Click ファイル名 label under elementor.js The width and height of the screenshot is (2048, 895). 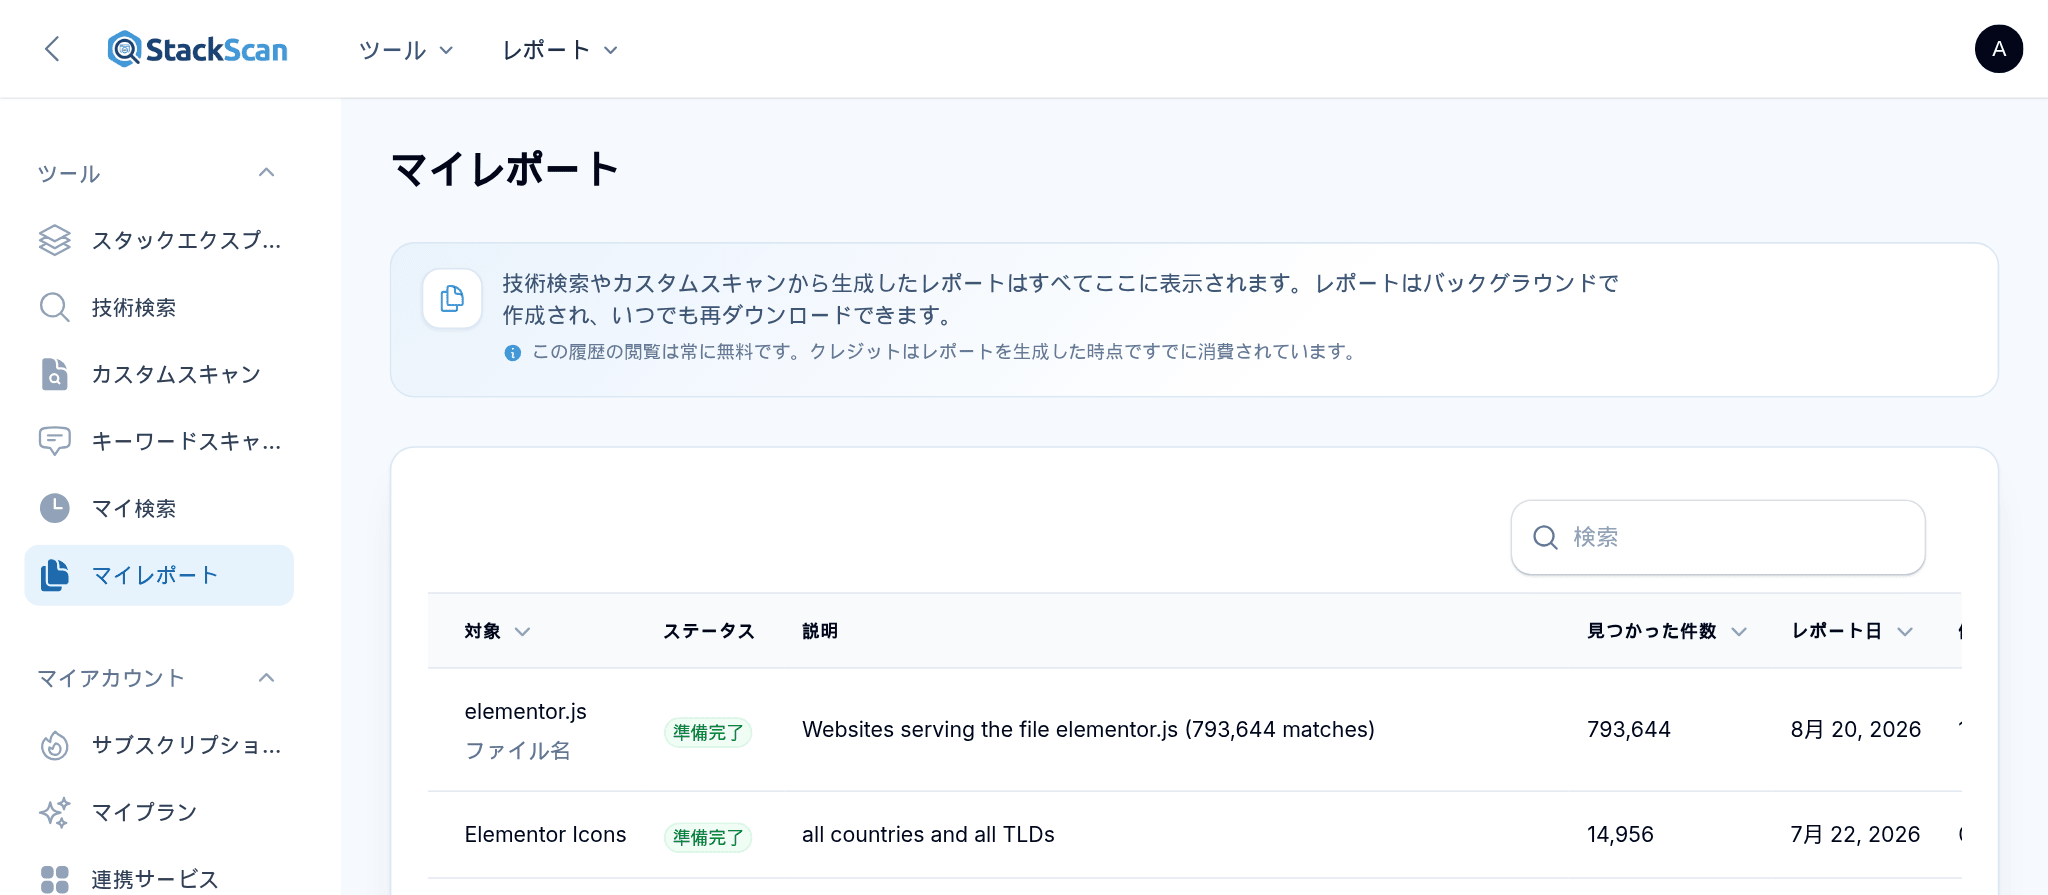[518, 750]
